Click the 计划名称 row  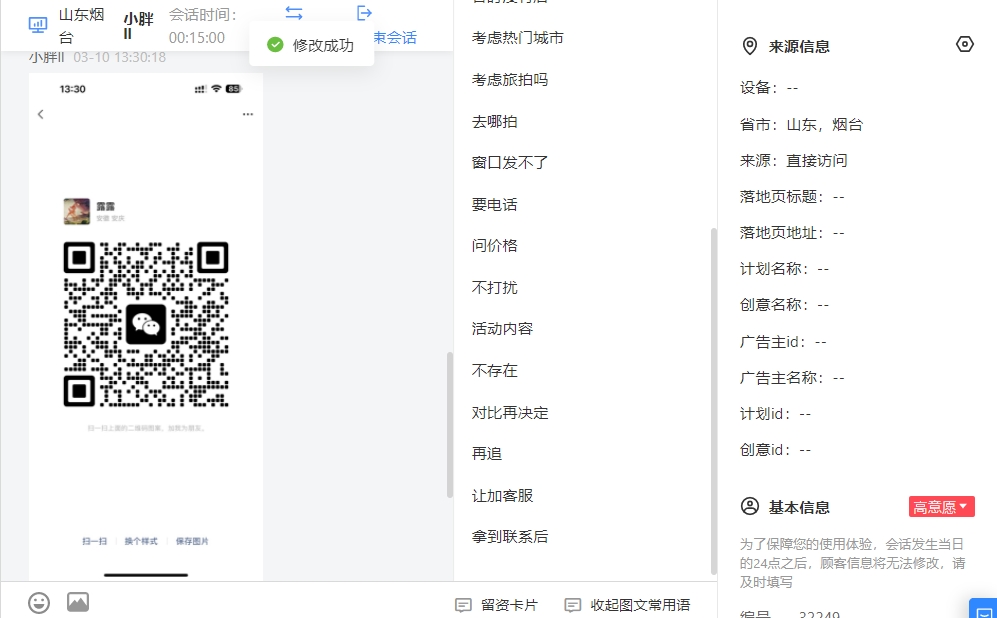[x=785, y=269]
